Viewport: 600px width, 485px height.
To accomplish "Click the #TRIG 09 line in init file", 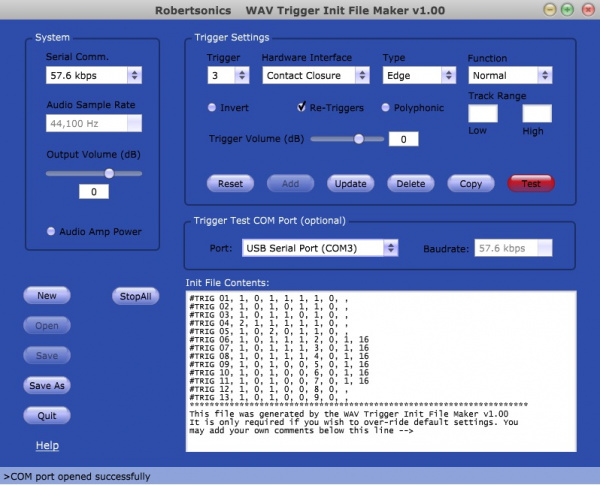I will coord(279,364).
